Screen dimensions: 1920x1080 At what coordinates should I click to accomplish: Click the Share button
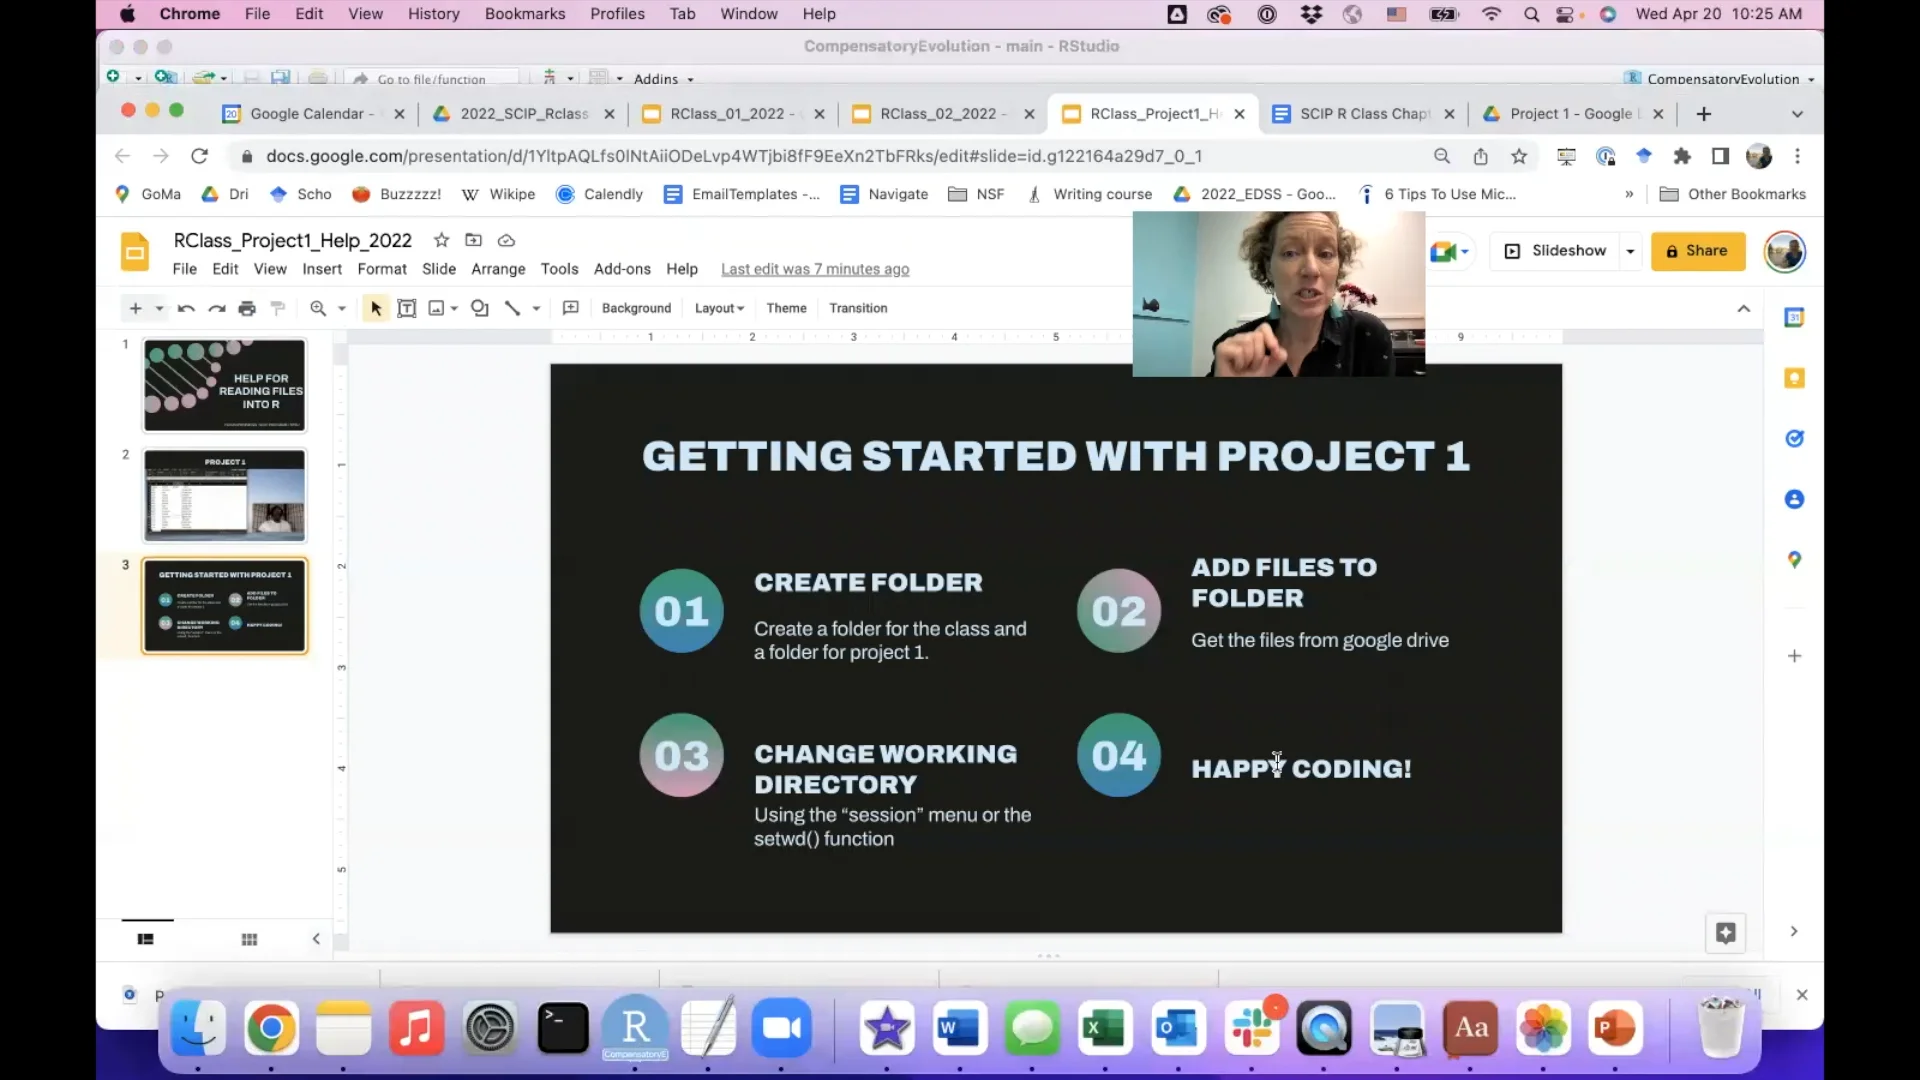point(1697,251)
